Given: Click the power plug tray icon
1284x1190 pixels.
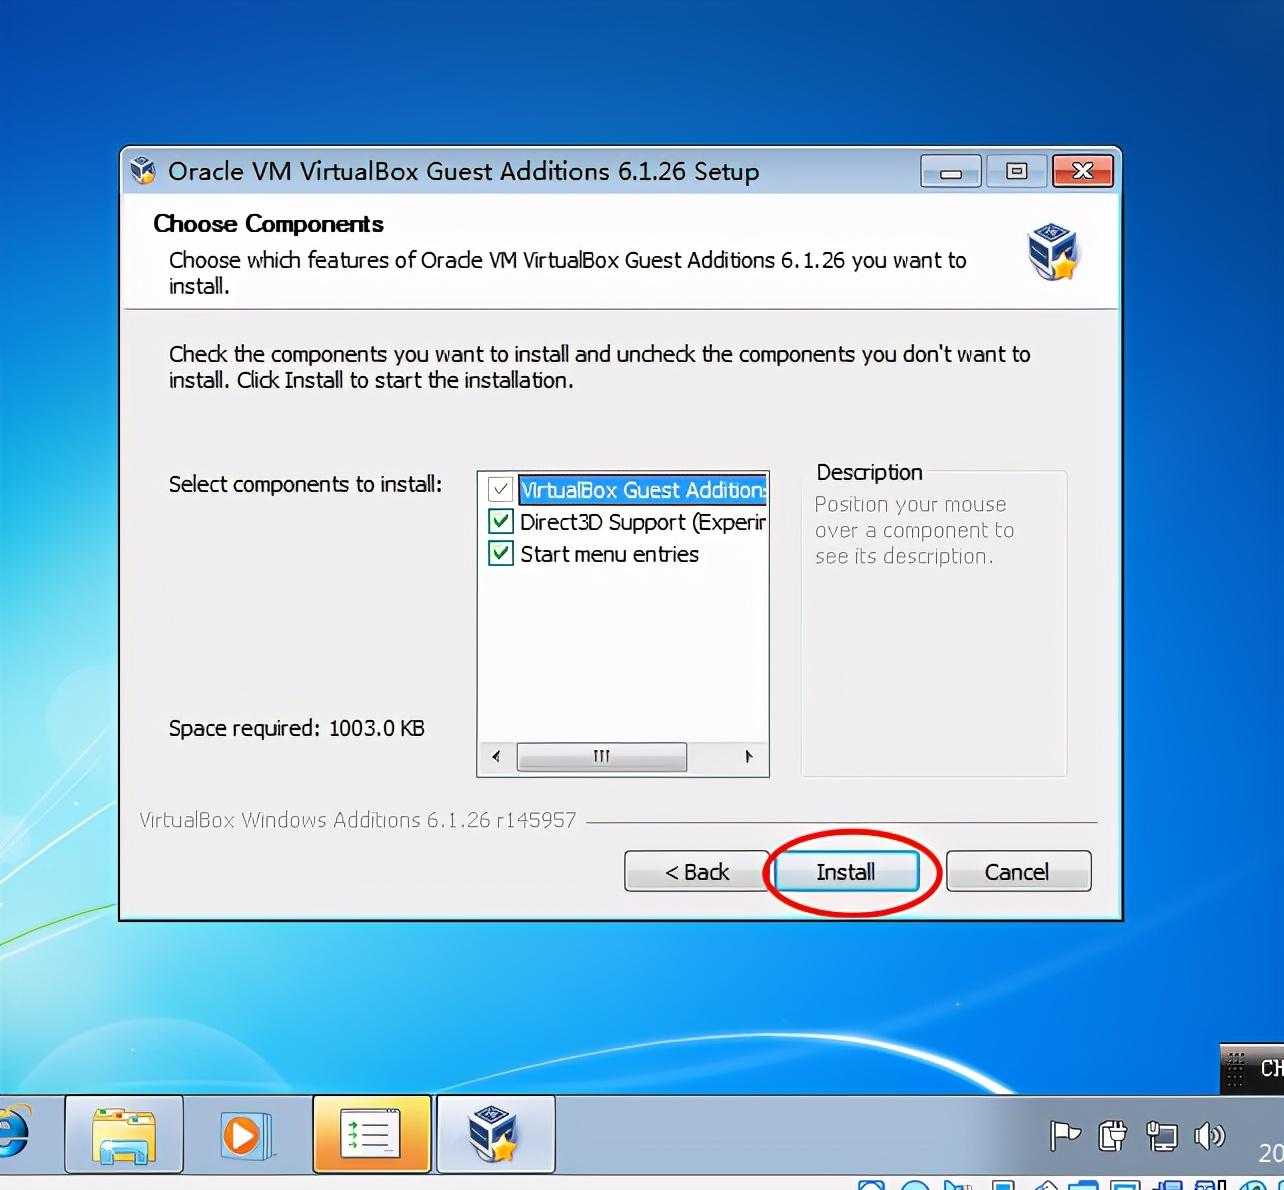Looking at the screenshot, I should [1112, 1136].
